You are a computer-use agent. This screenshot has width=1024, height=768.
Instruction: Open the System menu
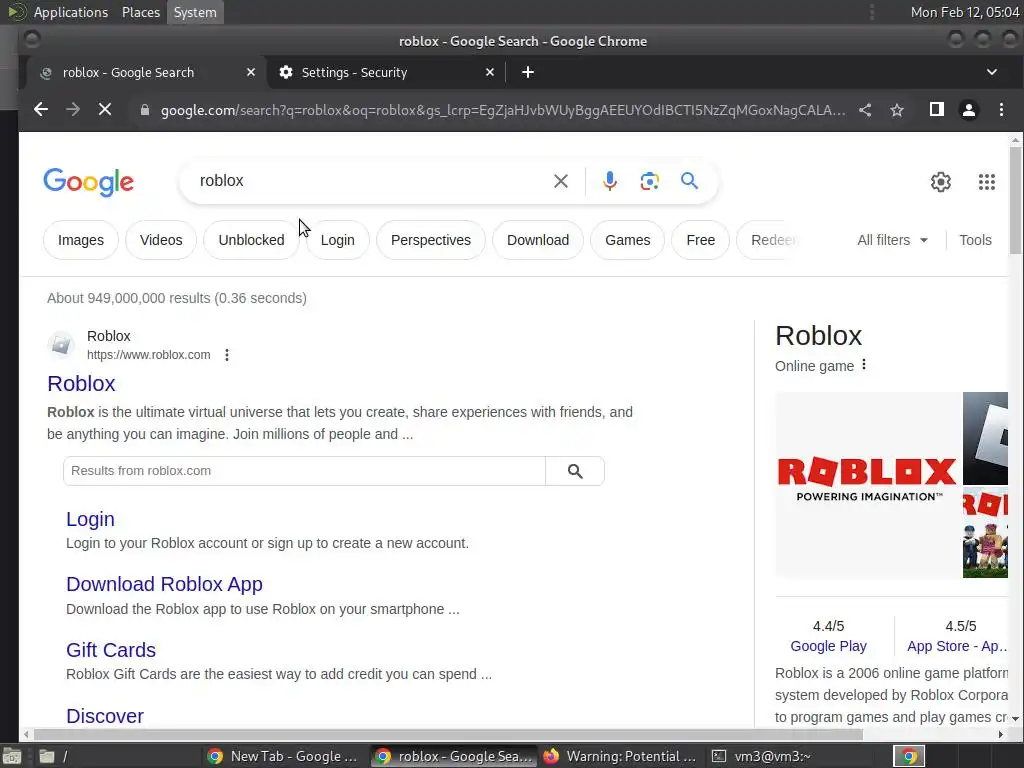[195, 12]
